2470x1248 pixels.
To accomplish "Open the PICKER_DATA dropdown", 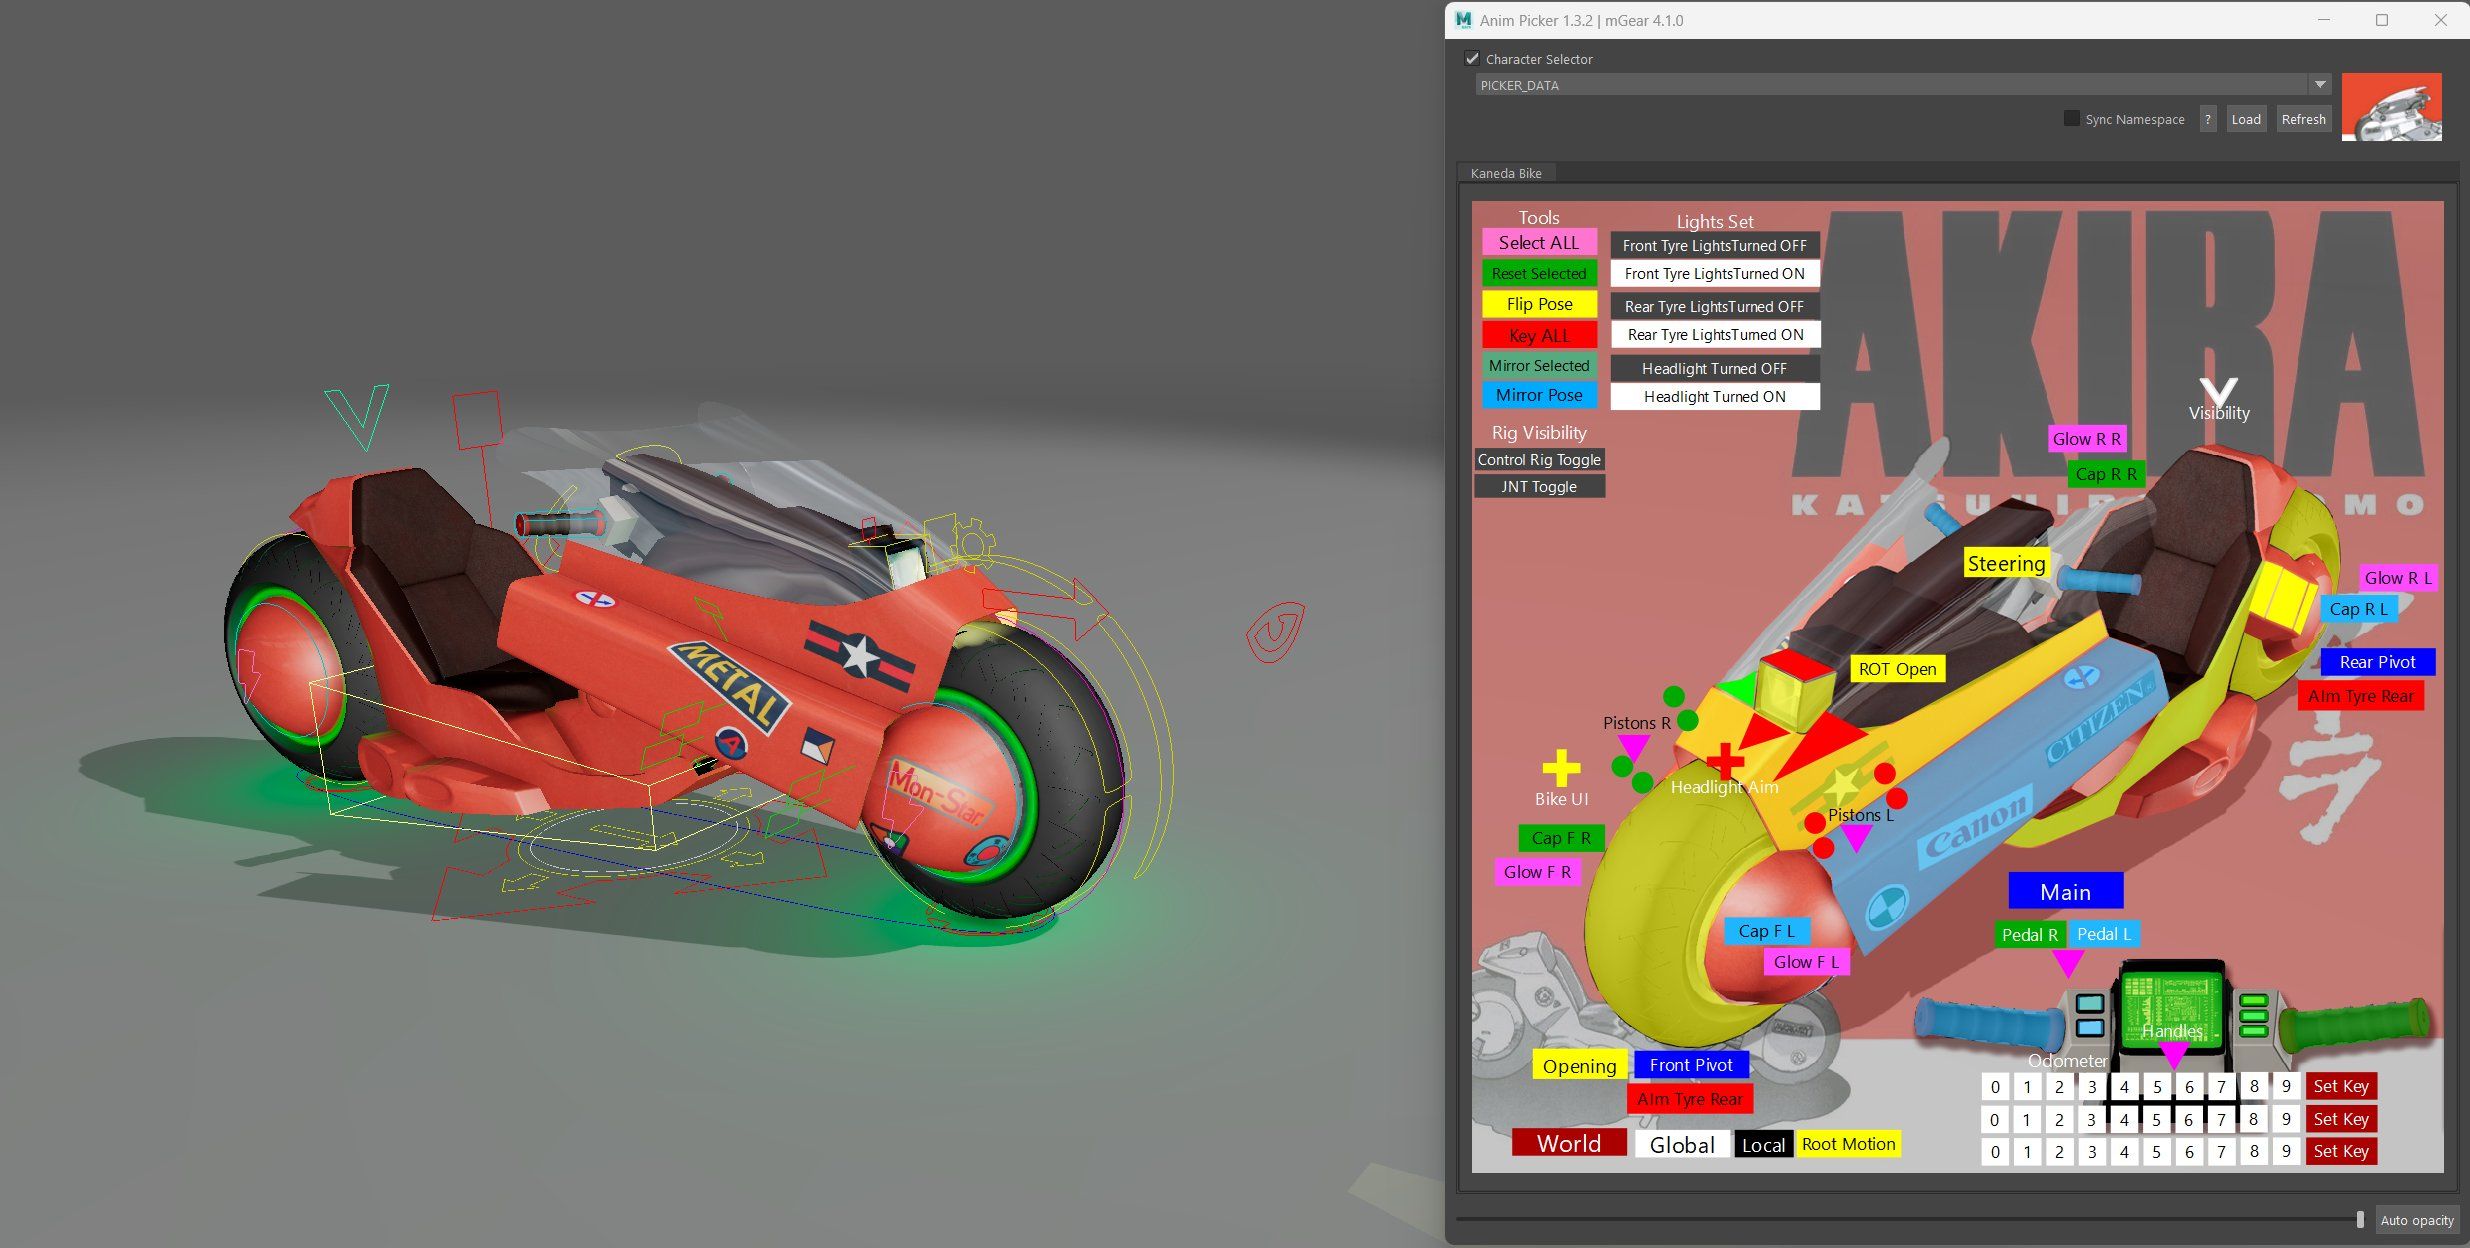I will click(x=2320, y=85).
